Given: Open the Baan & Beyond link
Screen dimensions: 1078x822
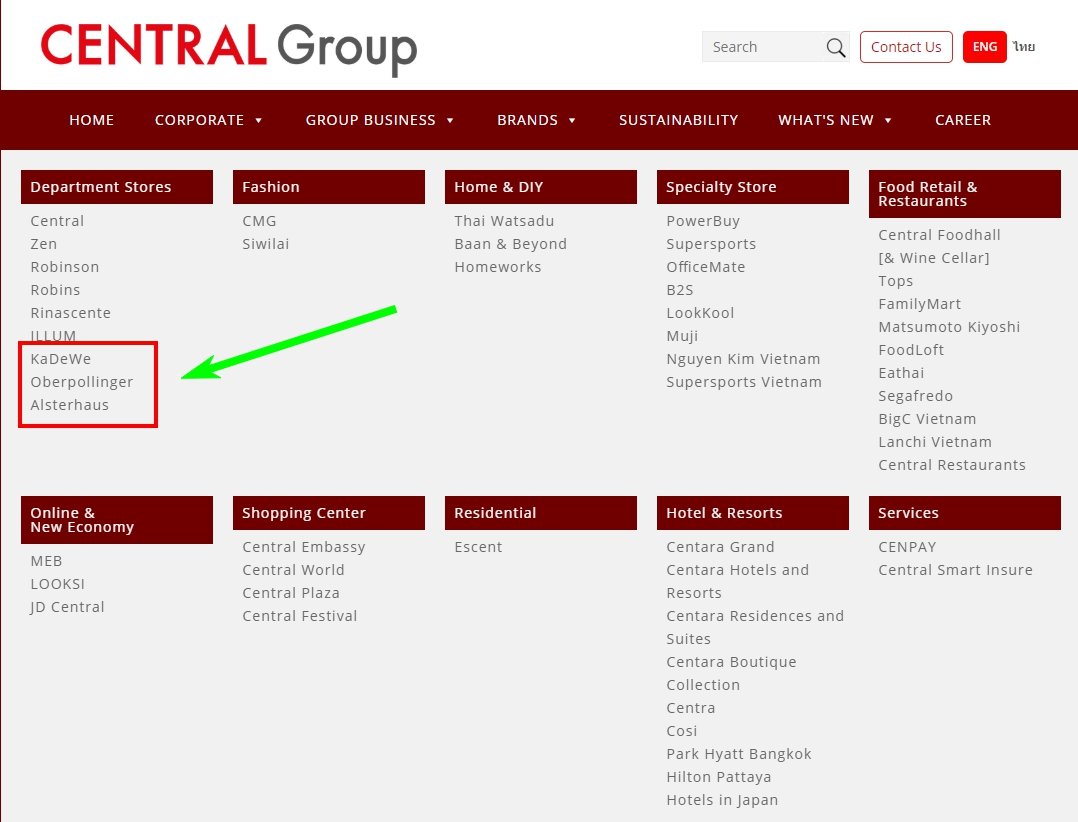Looking at the screenshot, I should click(x=511, y=244).
